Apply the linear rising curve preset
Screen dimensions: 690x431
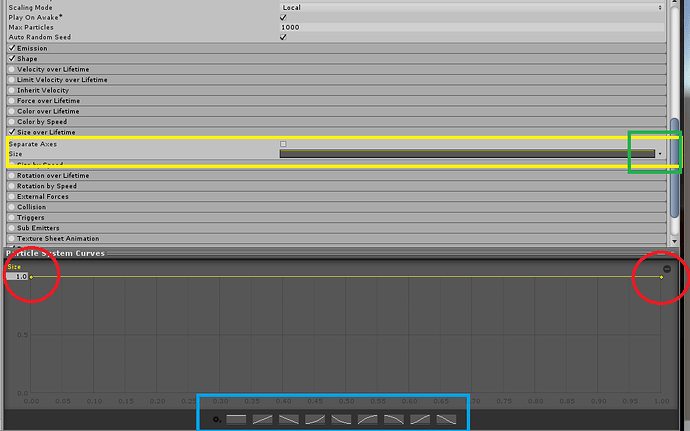pos(263,420)
